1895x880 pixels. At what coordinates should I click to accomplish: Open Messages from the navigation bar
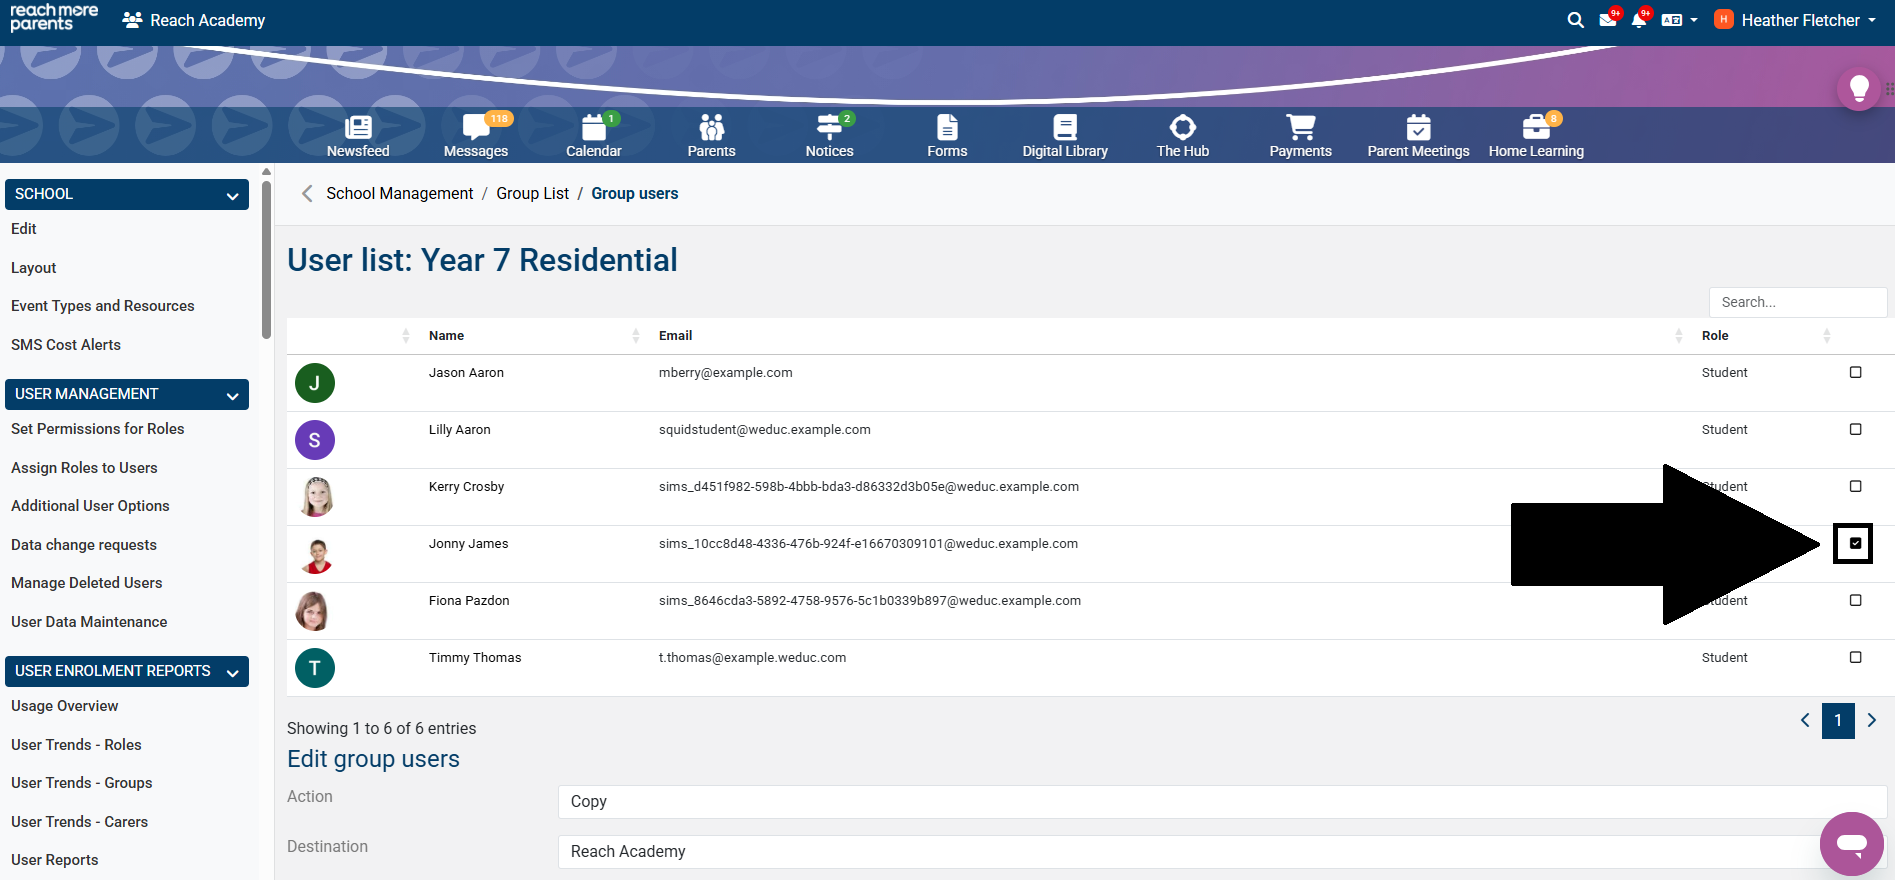476,128
